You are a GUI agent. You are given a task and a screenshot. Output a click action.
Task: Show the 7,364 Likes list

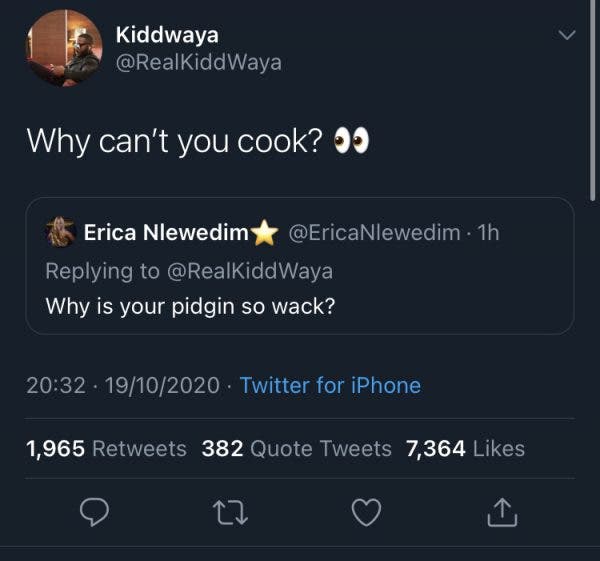(x=464, y=449)
